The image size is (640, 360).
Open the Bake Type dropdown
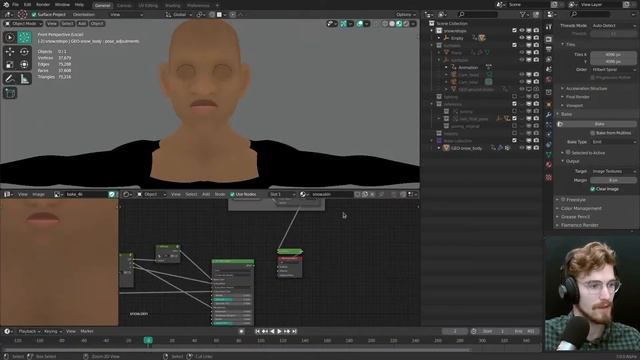point(613,142)
